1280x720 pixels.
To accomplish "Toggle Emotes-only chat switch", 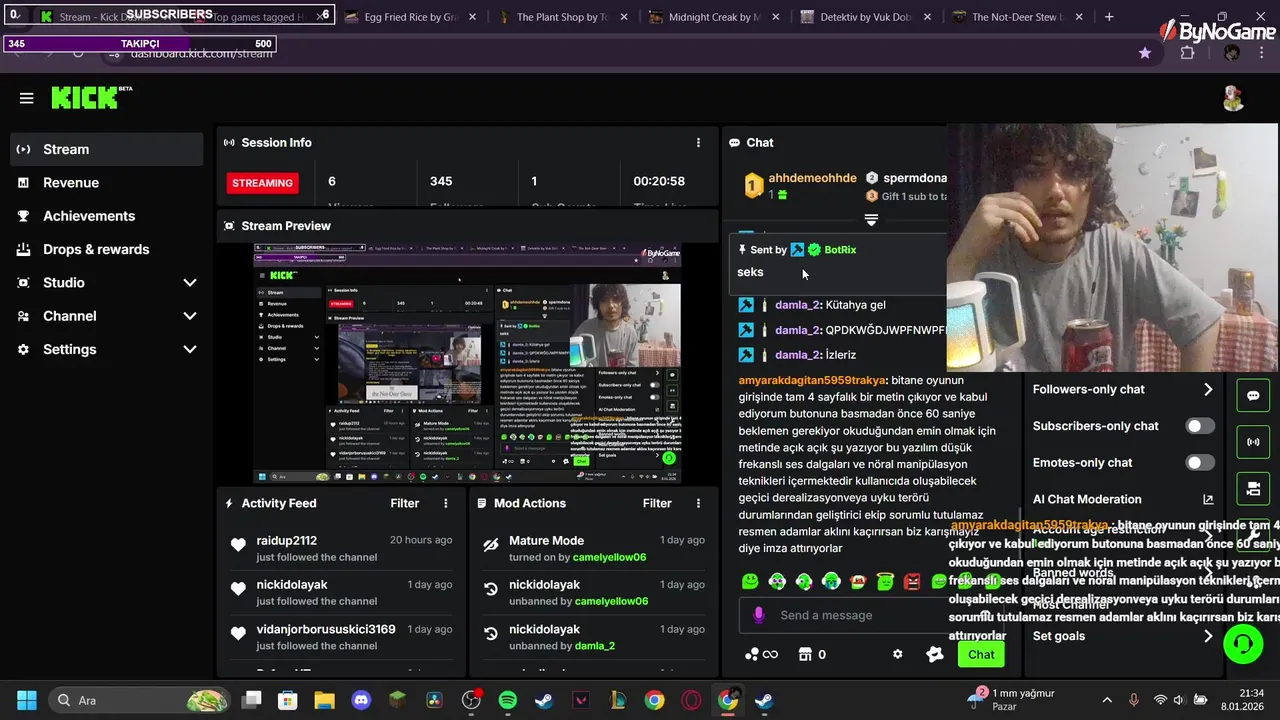I will [1200, 463].
